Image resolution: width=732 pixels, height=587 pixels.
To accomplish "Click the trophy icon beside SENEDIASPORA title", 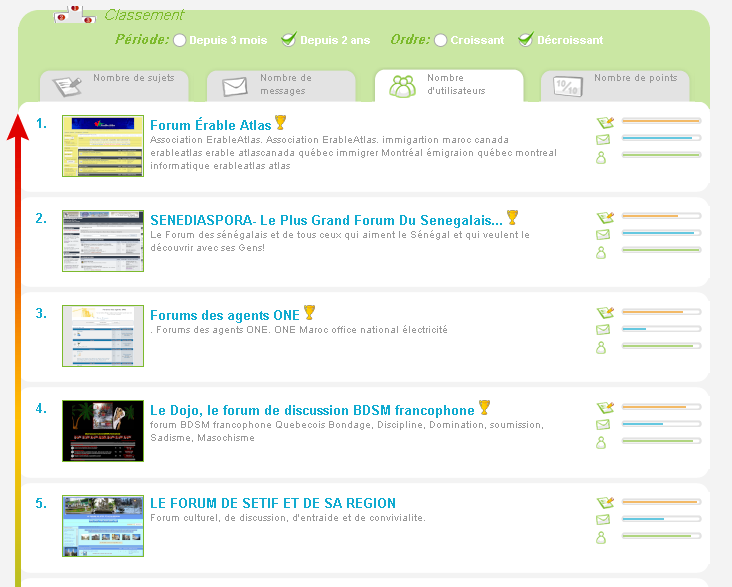I will coord(512,217).
